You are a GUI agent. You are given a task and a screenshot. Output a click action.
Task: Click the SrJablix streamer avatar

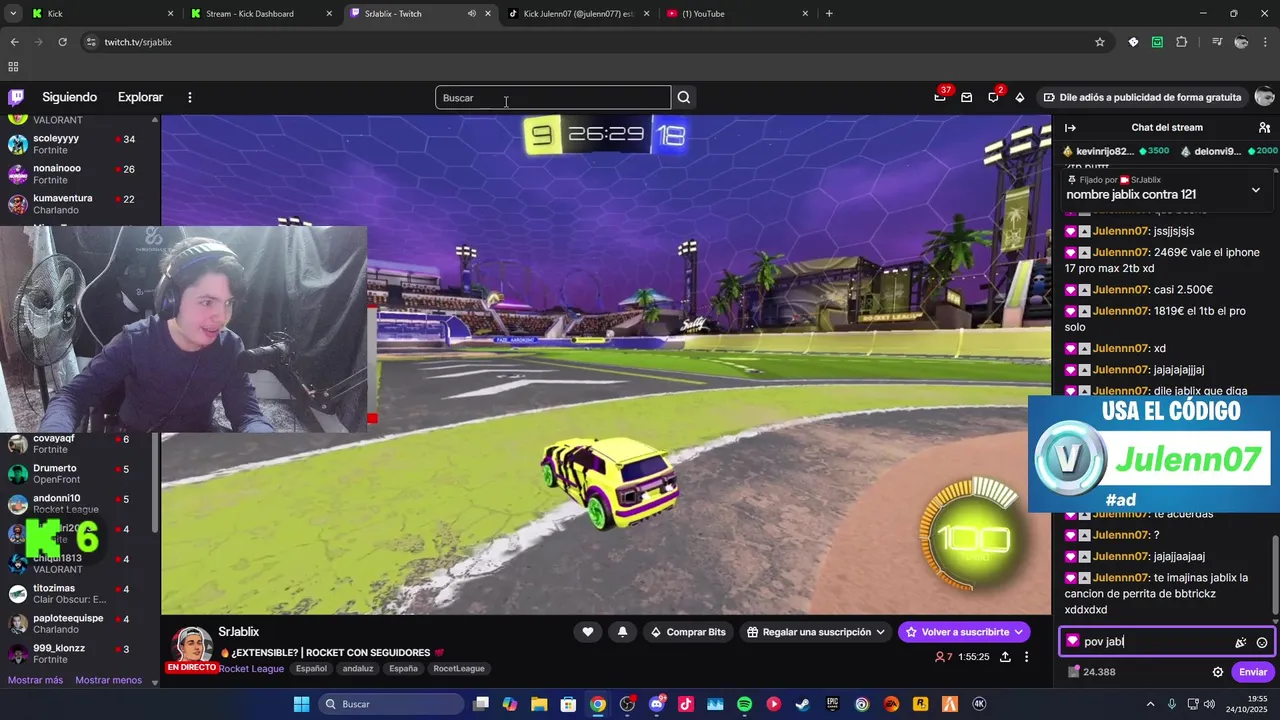(192, 645)
